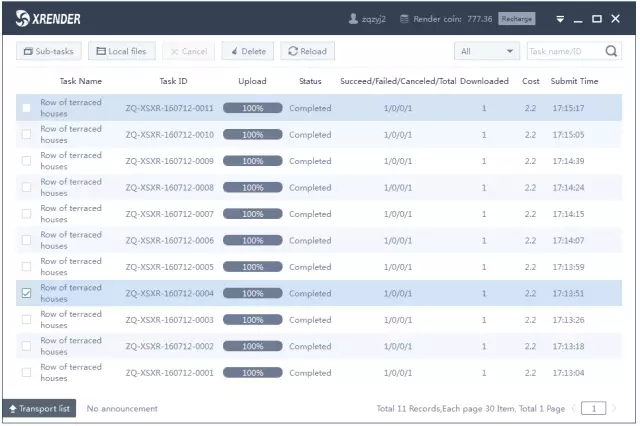This screenshot has width=640, height=426.
Task: Open the Transport list panel
Action: tap(38, 408)
